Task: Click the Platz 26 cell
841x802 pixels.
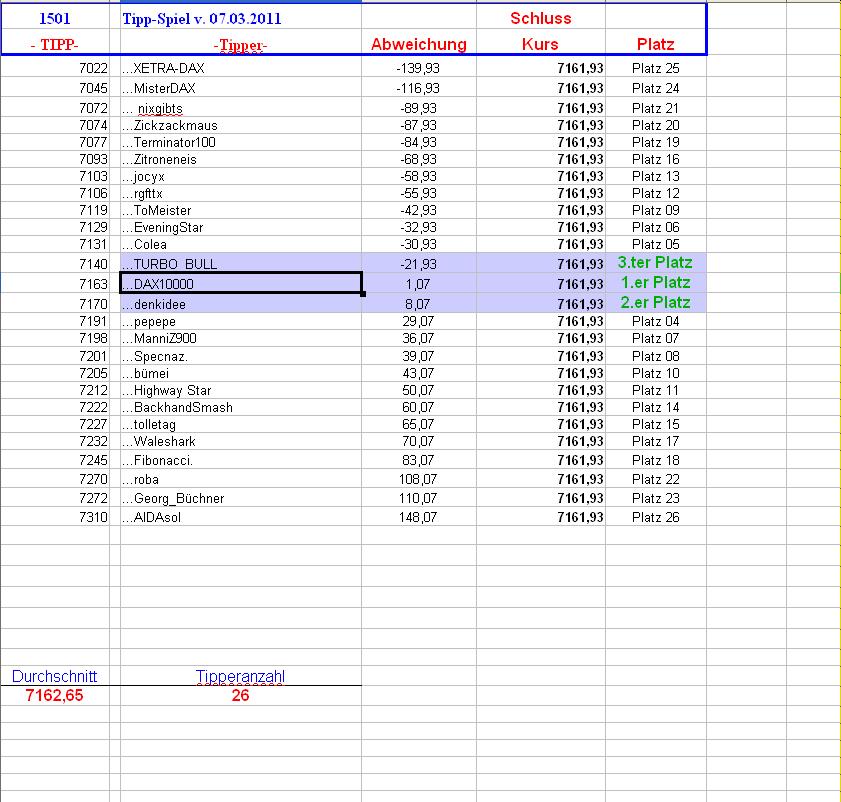Action: [656, 517]
